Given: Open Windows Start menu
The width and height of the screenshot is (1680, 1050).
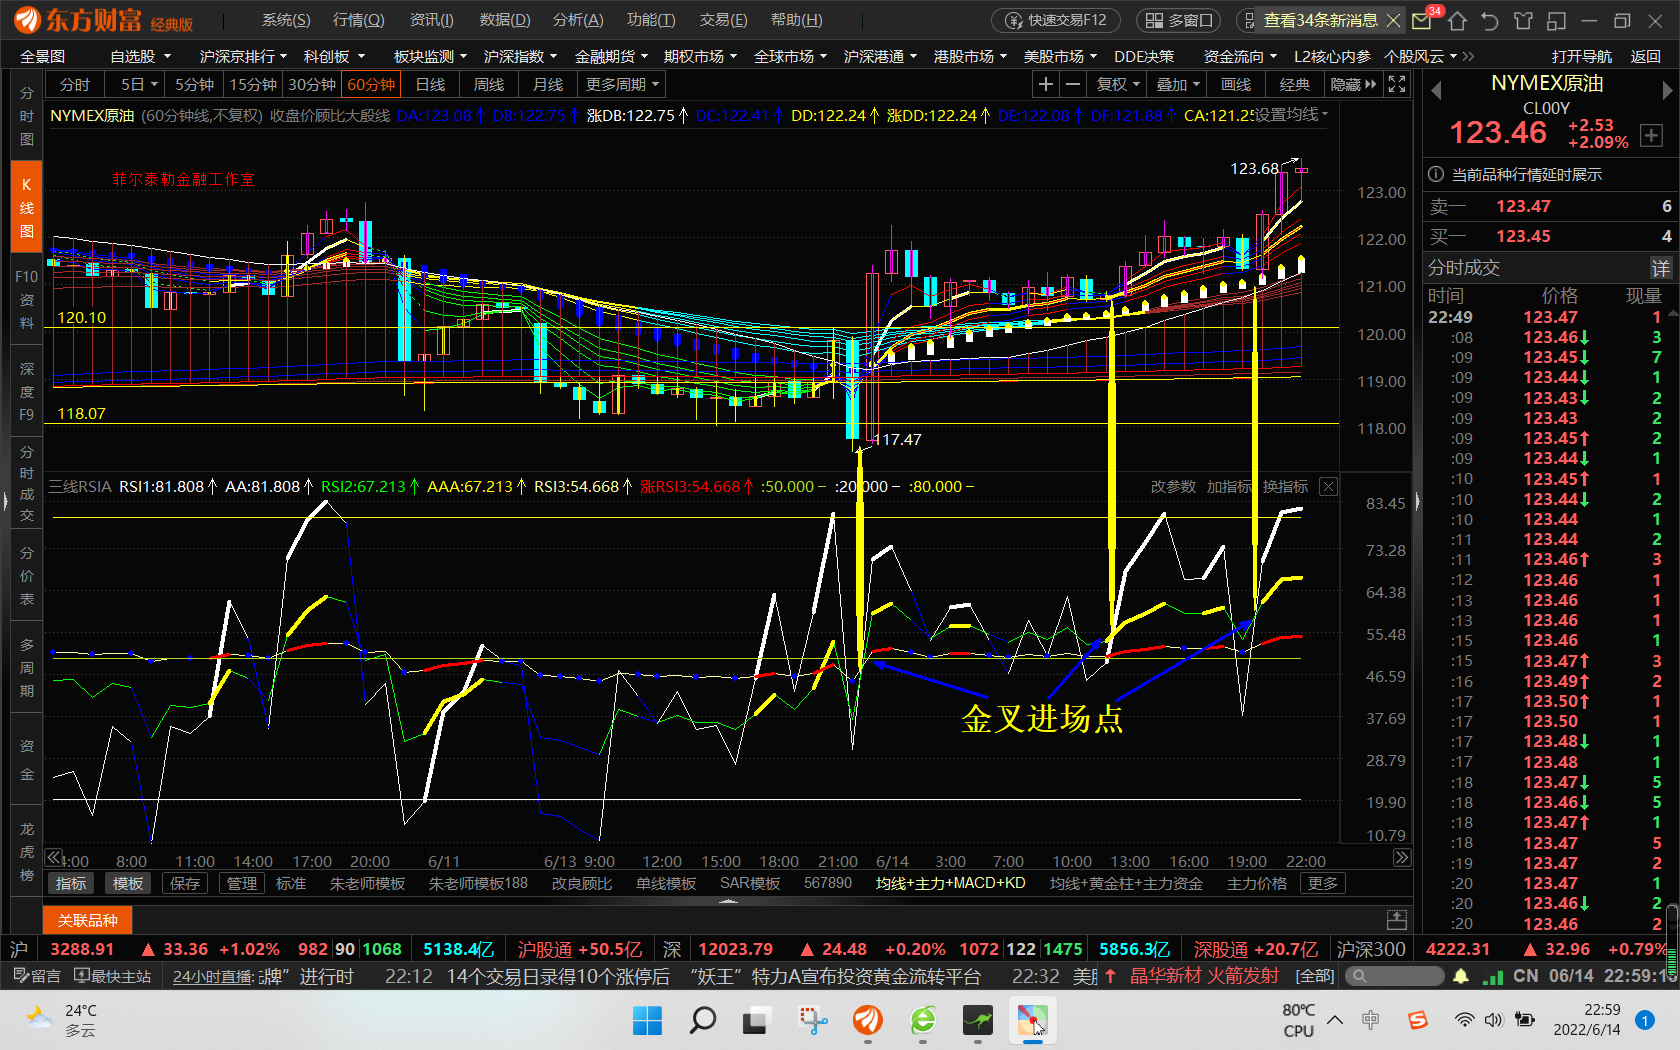Looking at the screenshot, I should (x=647, y=1020).
